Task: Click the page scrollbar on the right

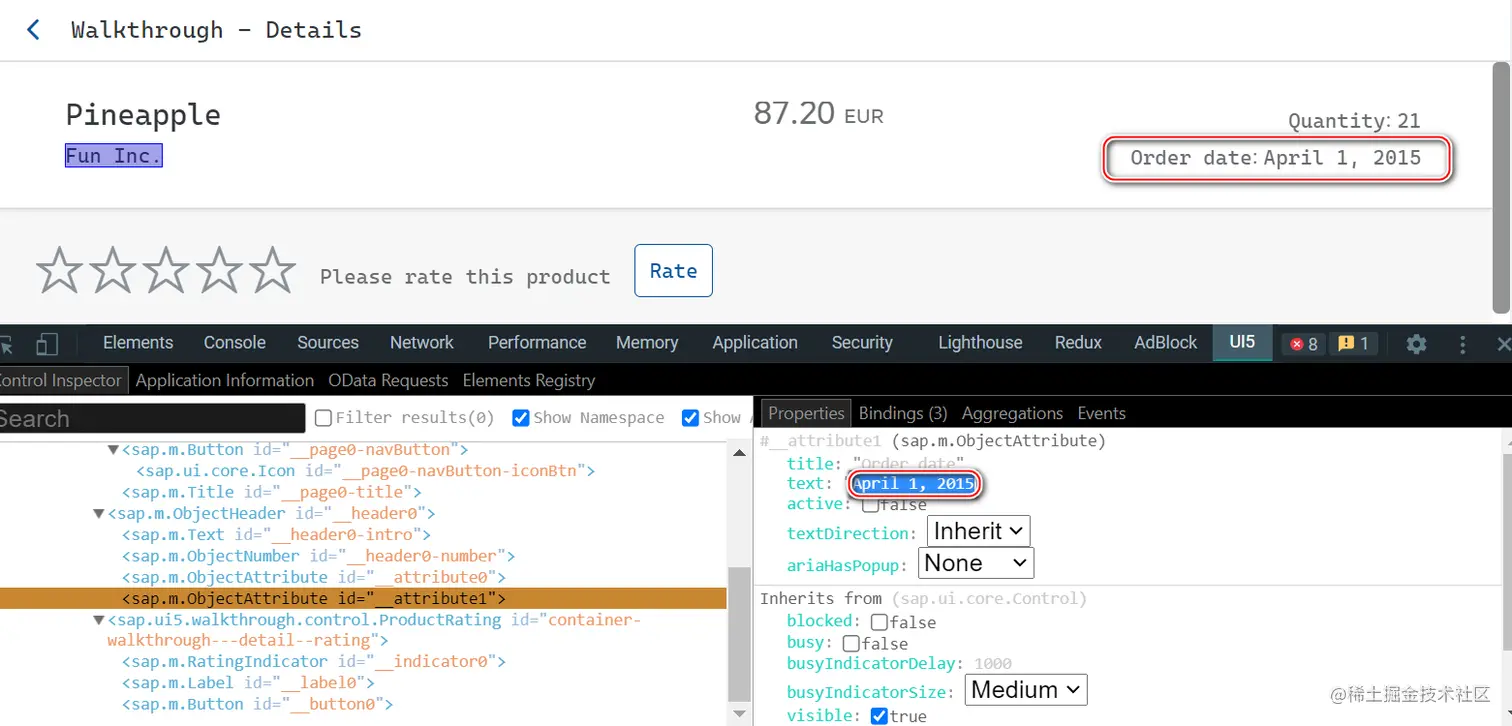Action: [x=1501, y=187]
